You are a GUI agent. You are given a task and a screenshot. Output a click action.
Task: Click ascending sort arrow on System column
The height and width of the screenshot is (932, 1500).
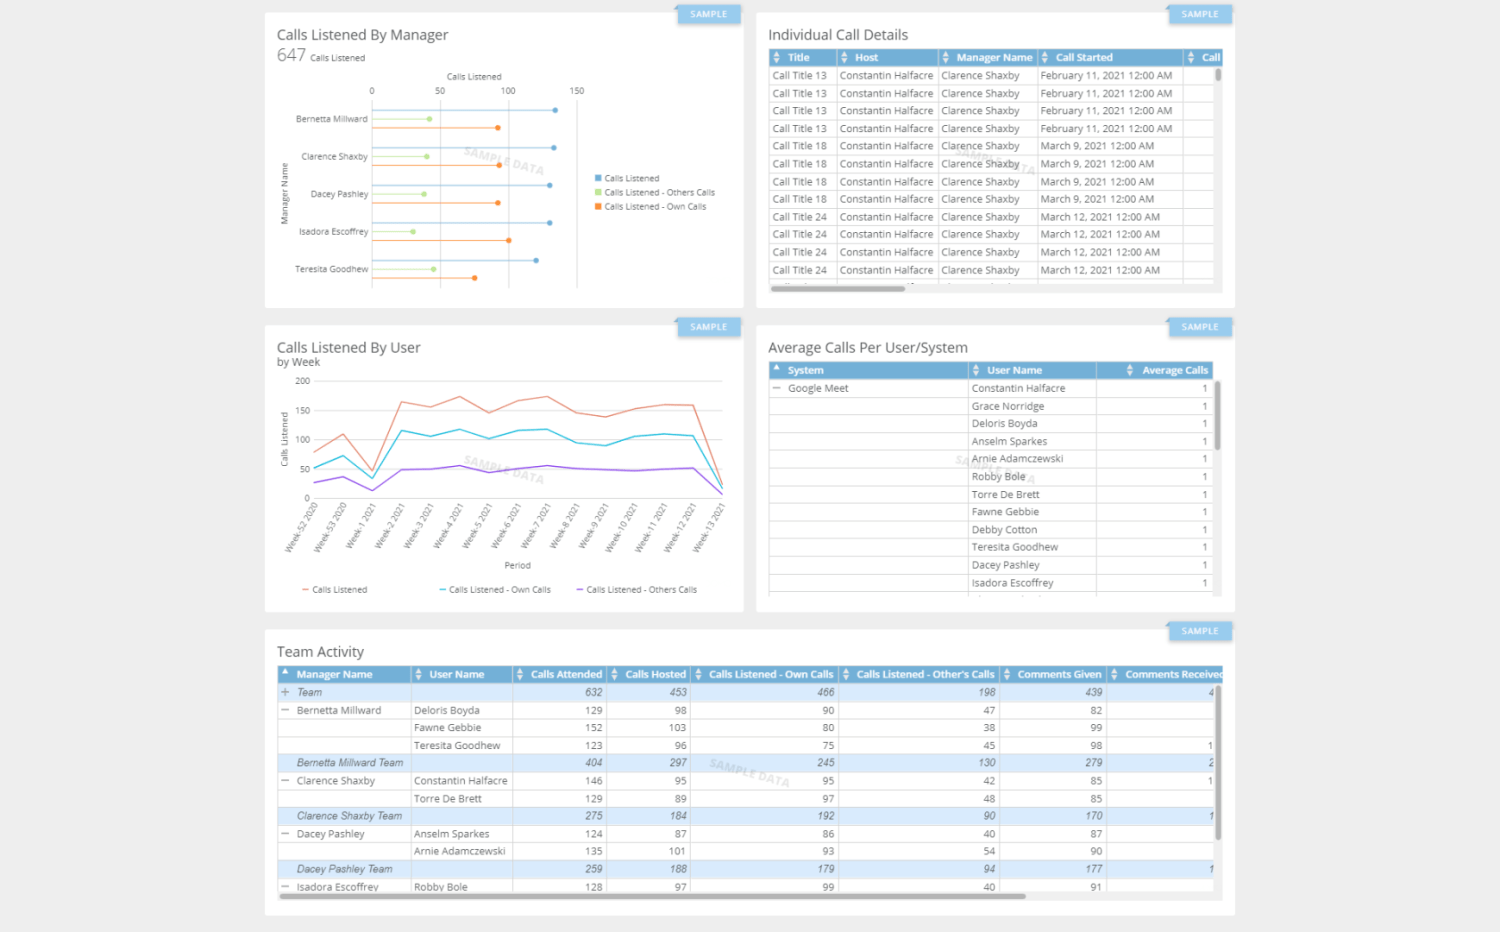tap(777, 368)
